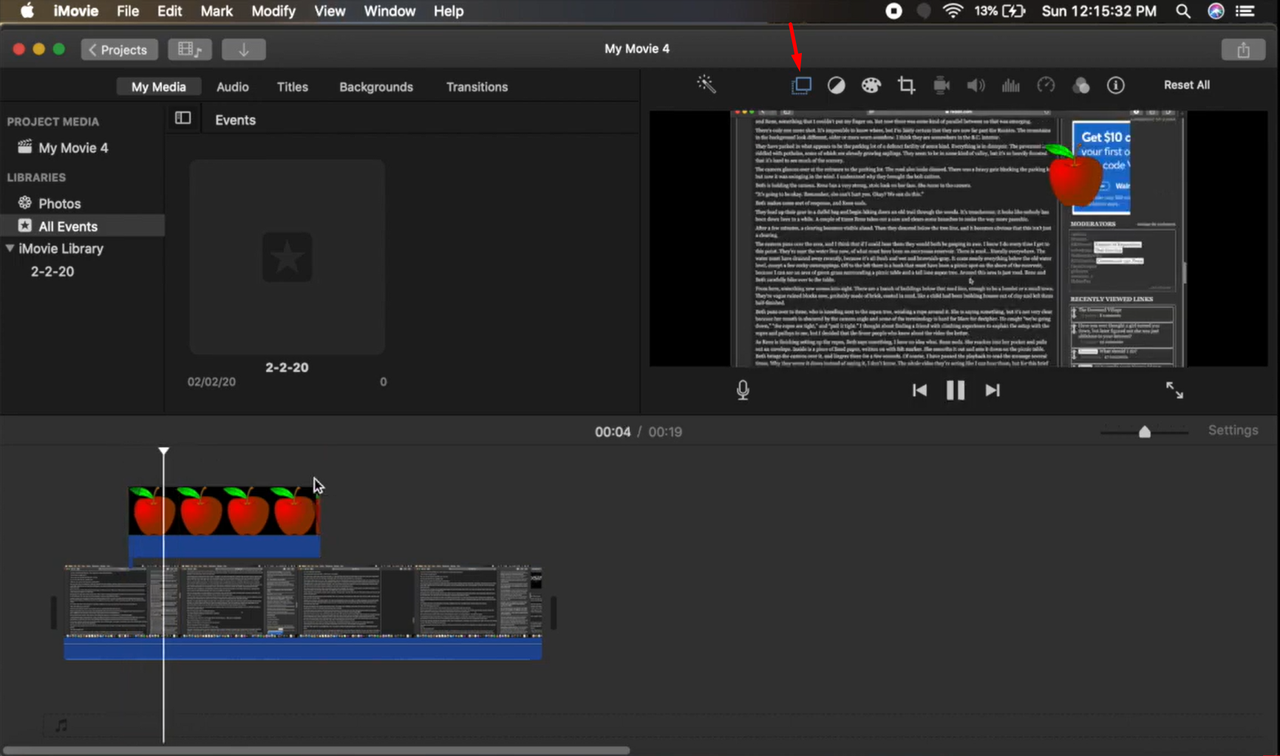The height and width of the screenshot is (756, 1280).
Task: Pause the playback
Action: (x=955, y=390)
